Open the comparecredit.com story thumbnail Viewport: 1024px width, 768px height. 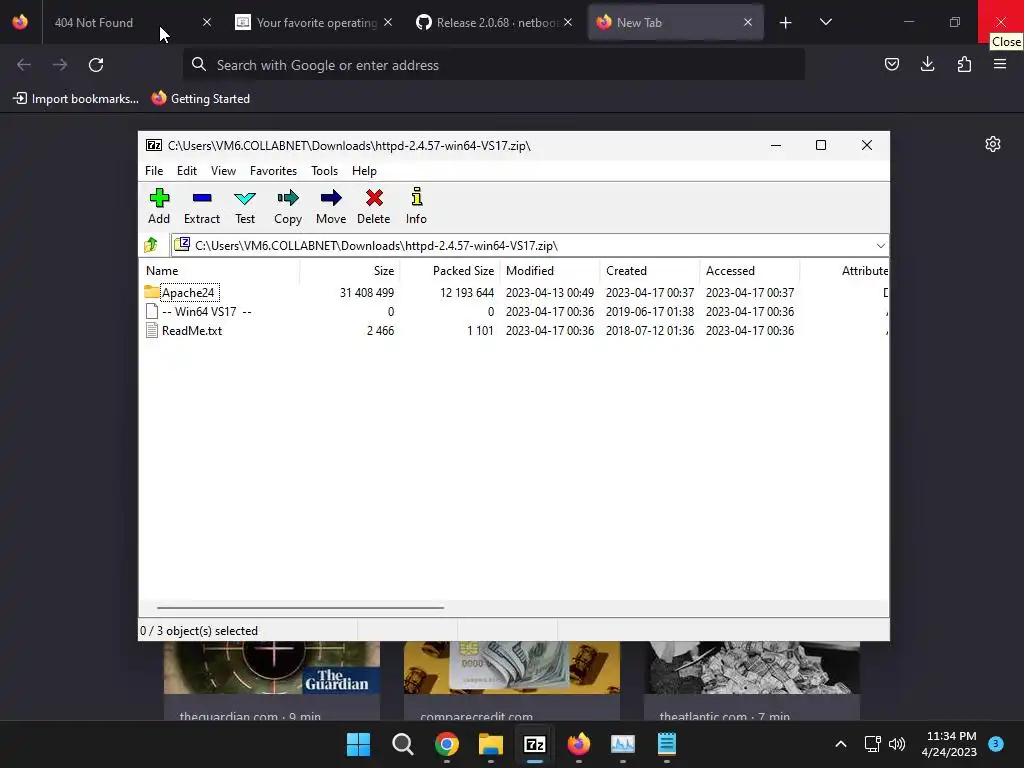[511, 667]
